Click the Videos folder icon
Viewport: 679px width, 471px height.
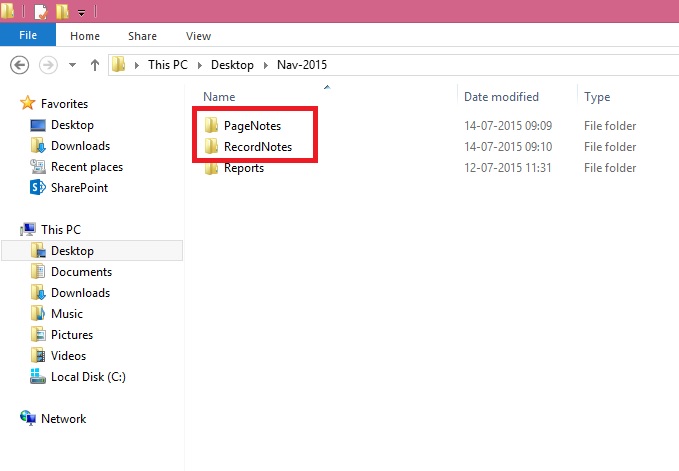click(38, 355)
